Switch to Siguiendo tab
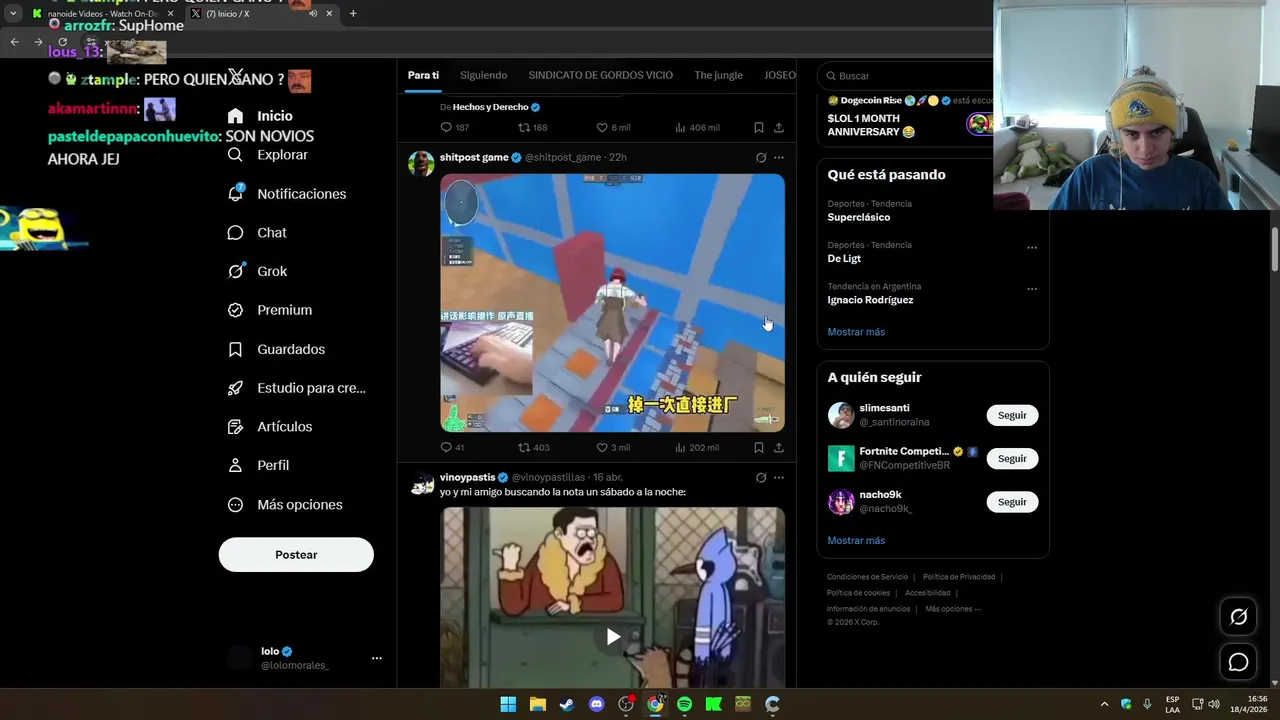This screenshot has height=720, width=1280. click(484, 75)
